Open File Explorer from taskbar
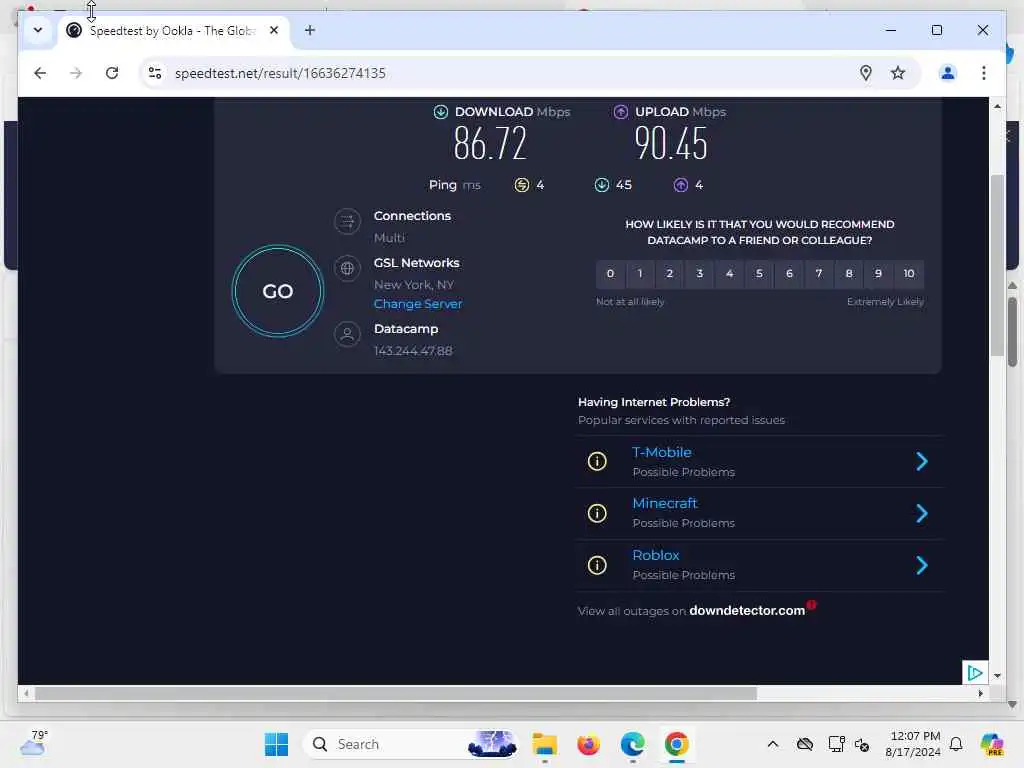The image size is (1024, 768). click(x=544, y=744)
